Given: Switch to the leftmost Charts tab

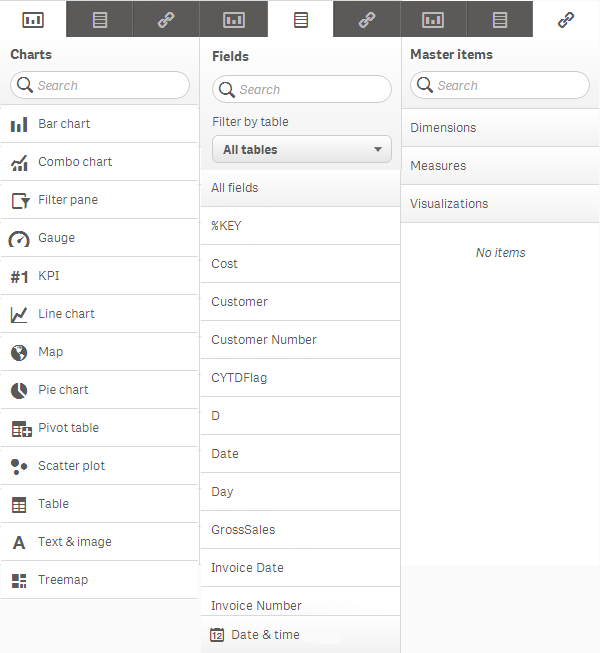Looking at the screenshot, I should click(x=33, y=19).
